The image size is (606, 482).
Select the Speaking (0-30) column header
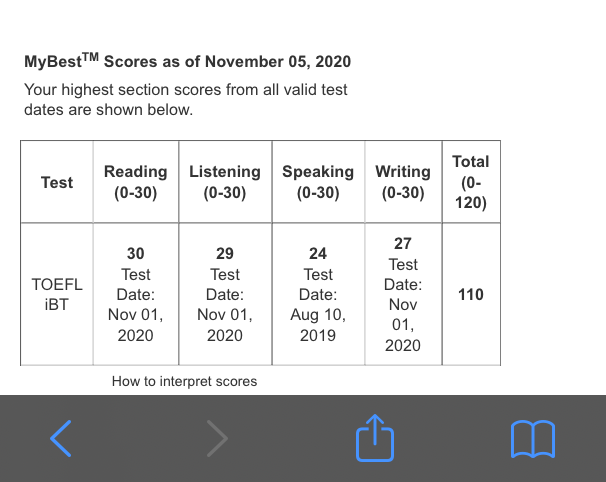tap(318, 182)
